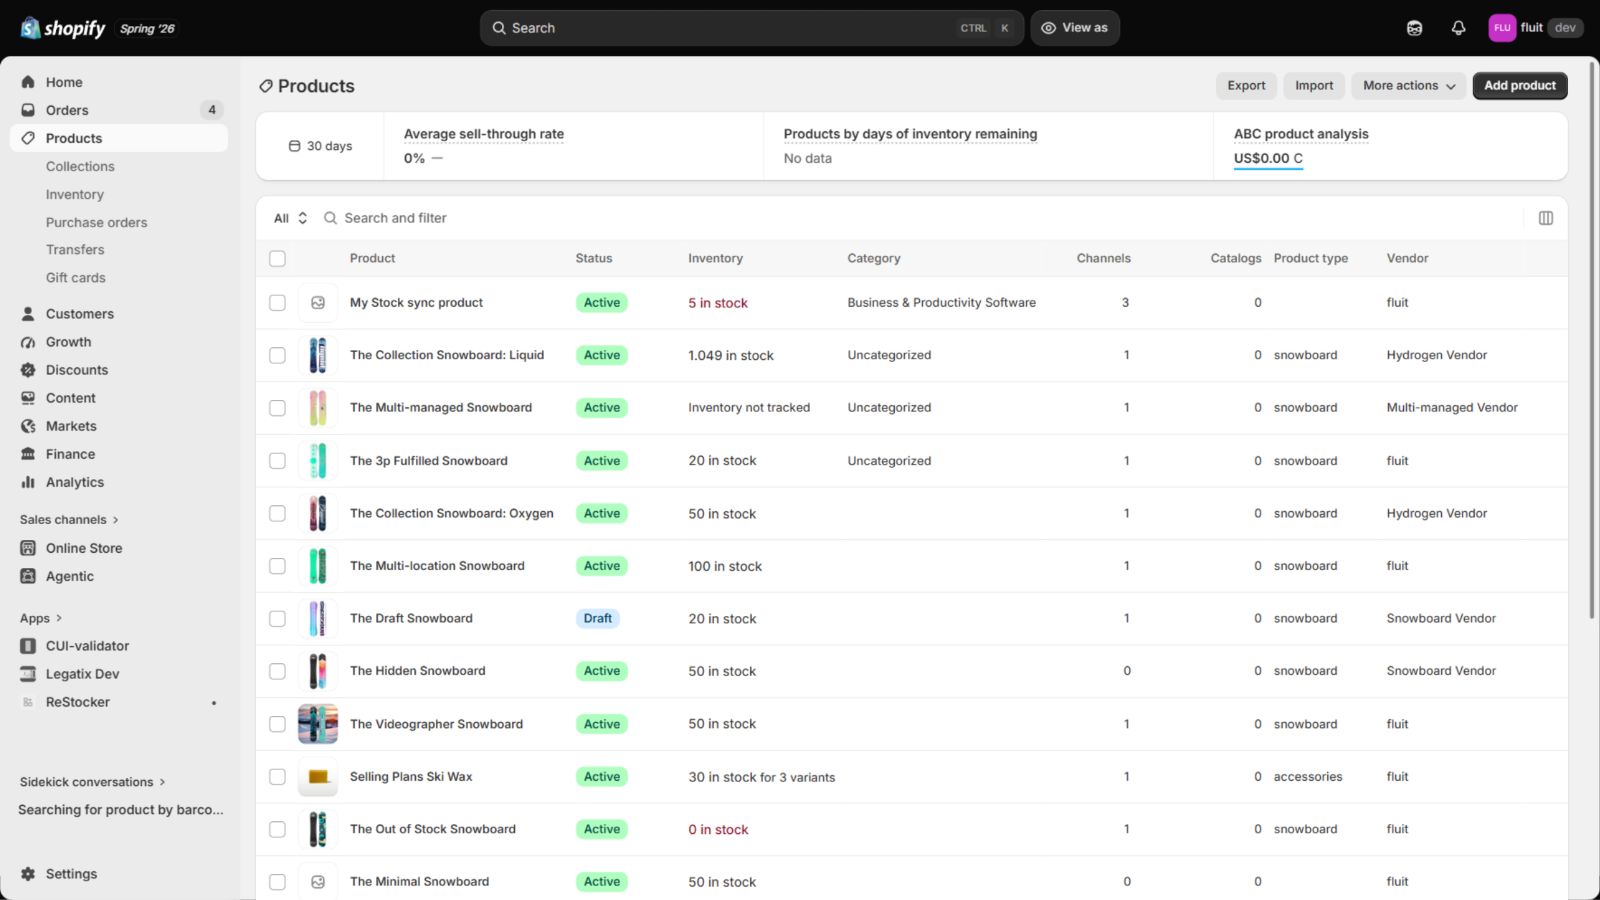Expand Sidekick conversations
Screen dimensions: 1600x900
point(93,782)
